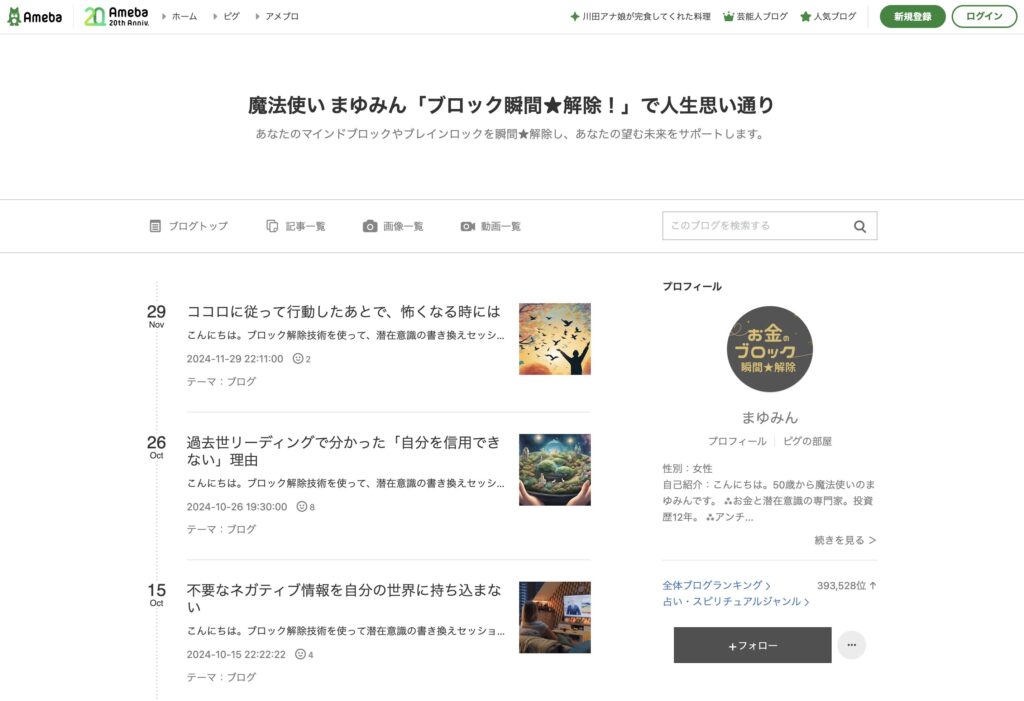The height and width of the screenshot is (701, 1024).
Task: Open 芸能人ブログ in top menu
Action: 755,16
